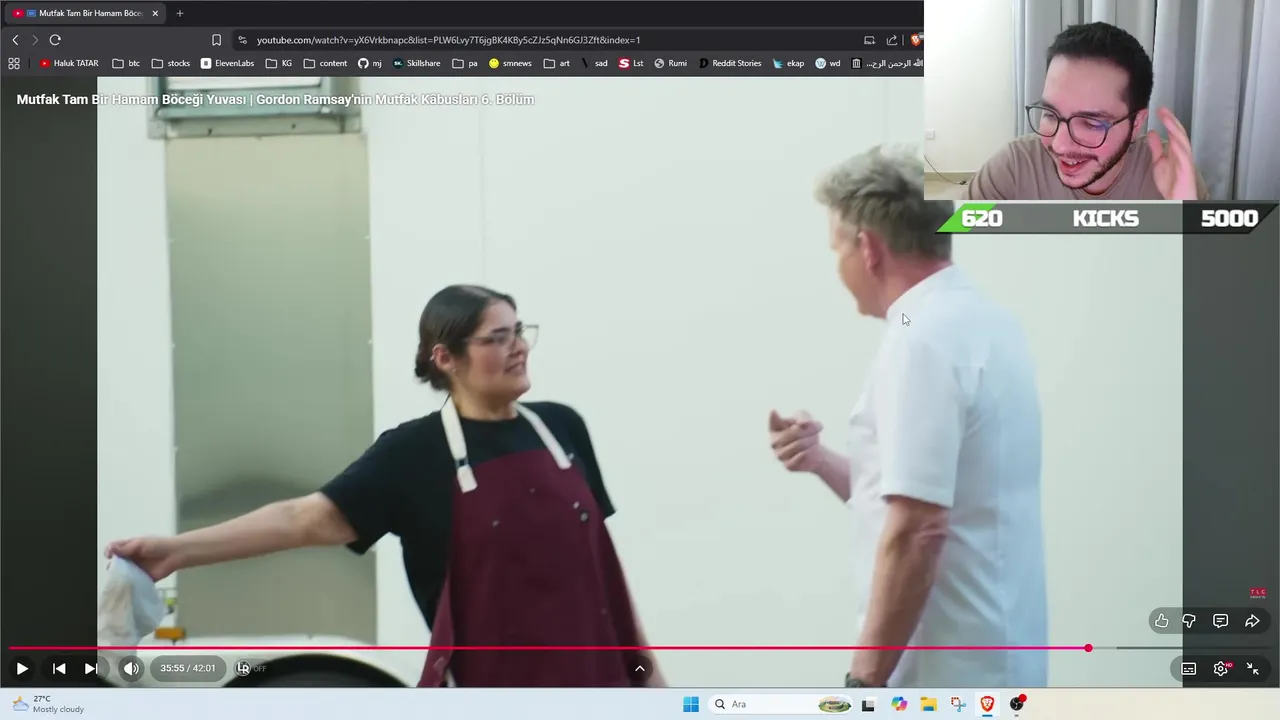Image resolution: width=1280 pixels, height=720 pixels.
Task: Open Snipping Tool from taskbar
Action: (958, 704)
